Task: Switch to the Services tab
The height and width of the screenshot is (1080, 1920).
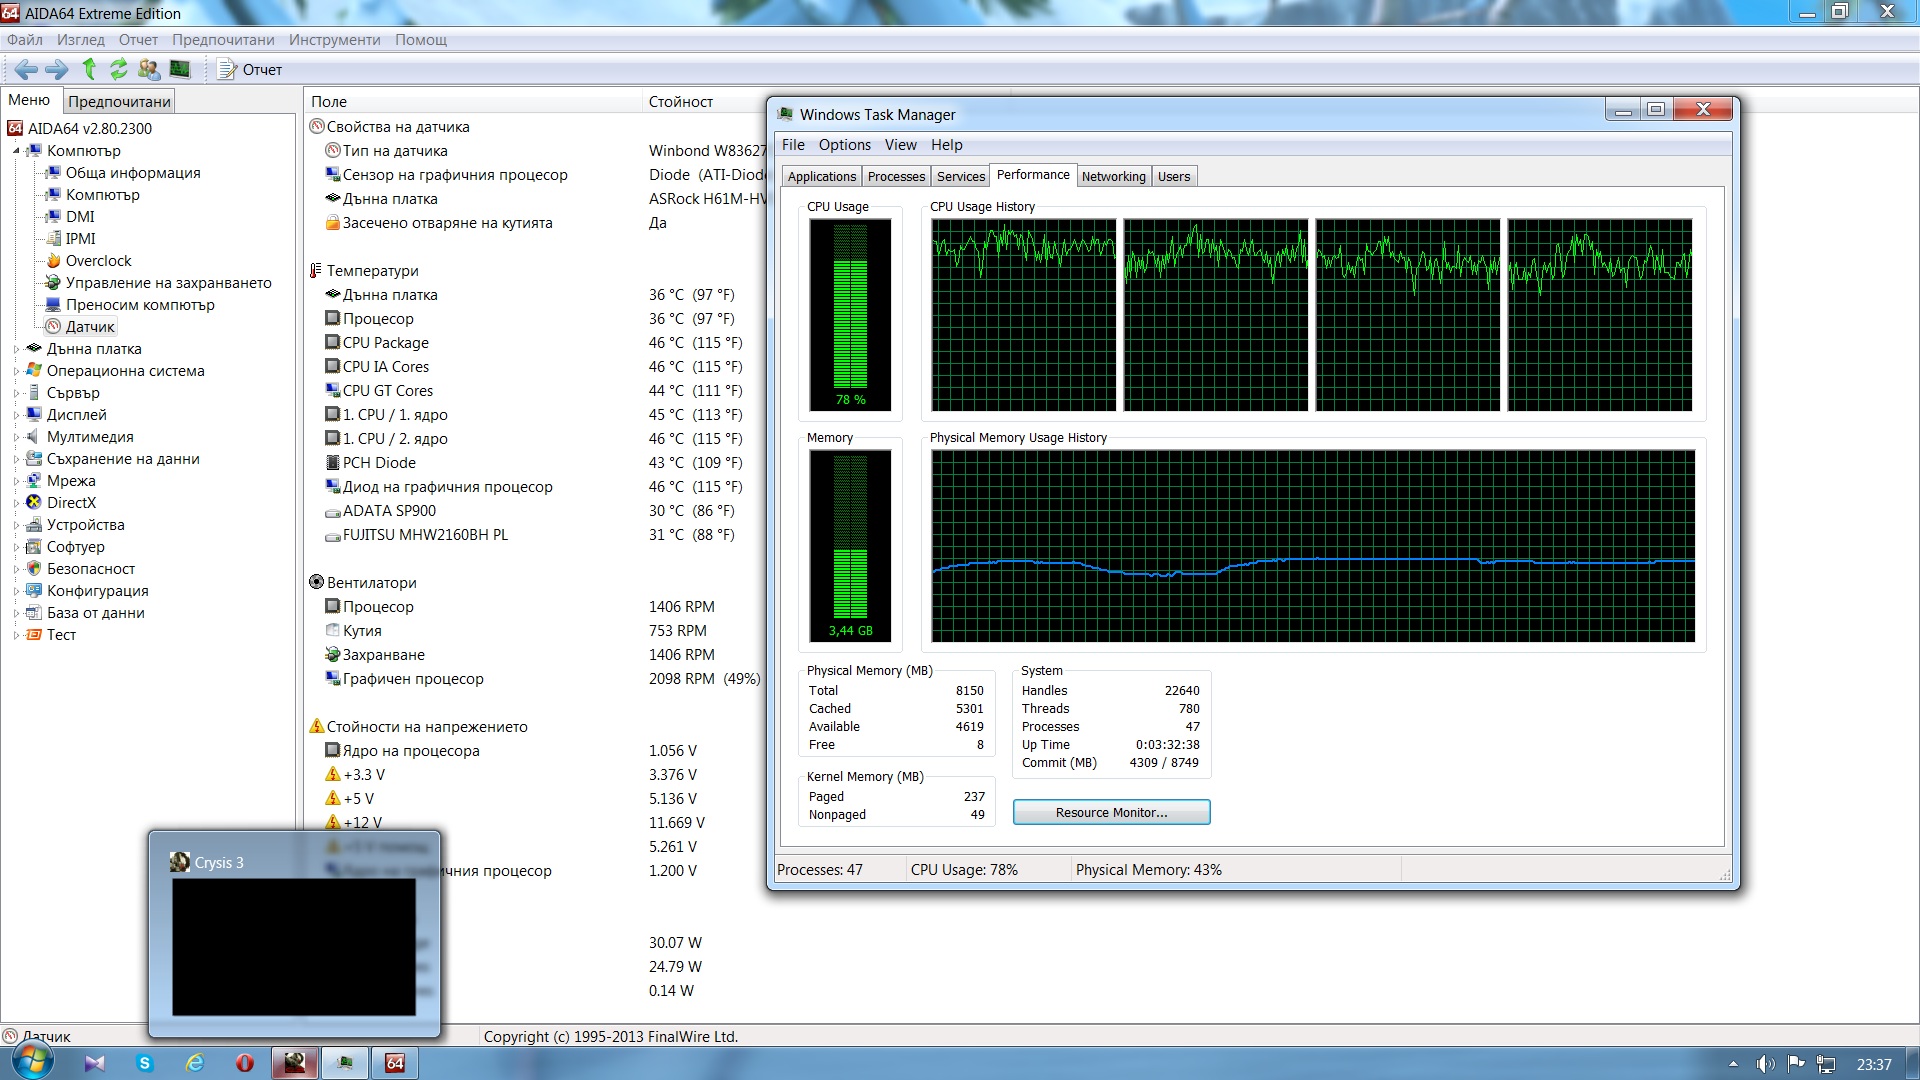Action: click(x=961, y=177)
